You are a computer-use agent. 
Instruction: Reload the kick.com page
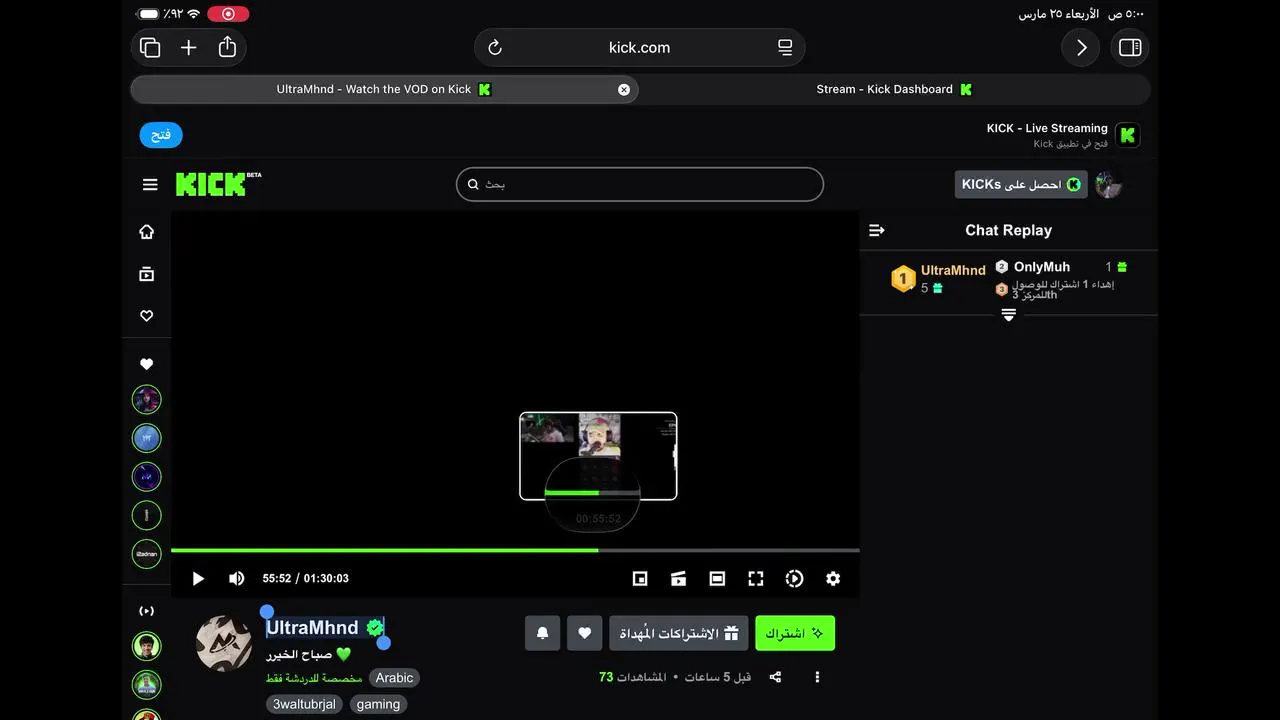click(494, 47)
